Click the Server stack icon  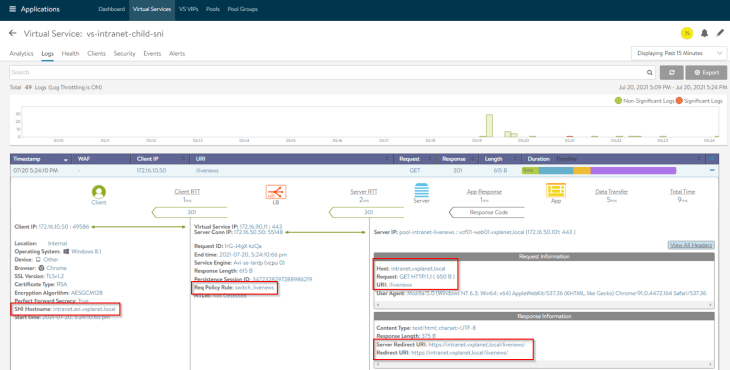[421, 190]
